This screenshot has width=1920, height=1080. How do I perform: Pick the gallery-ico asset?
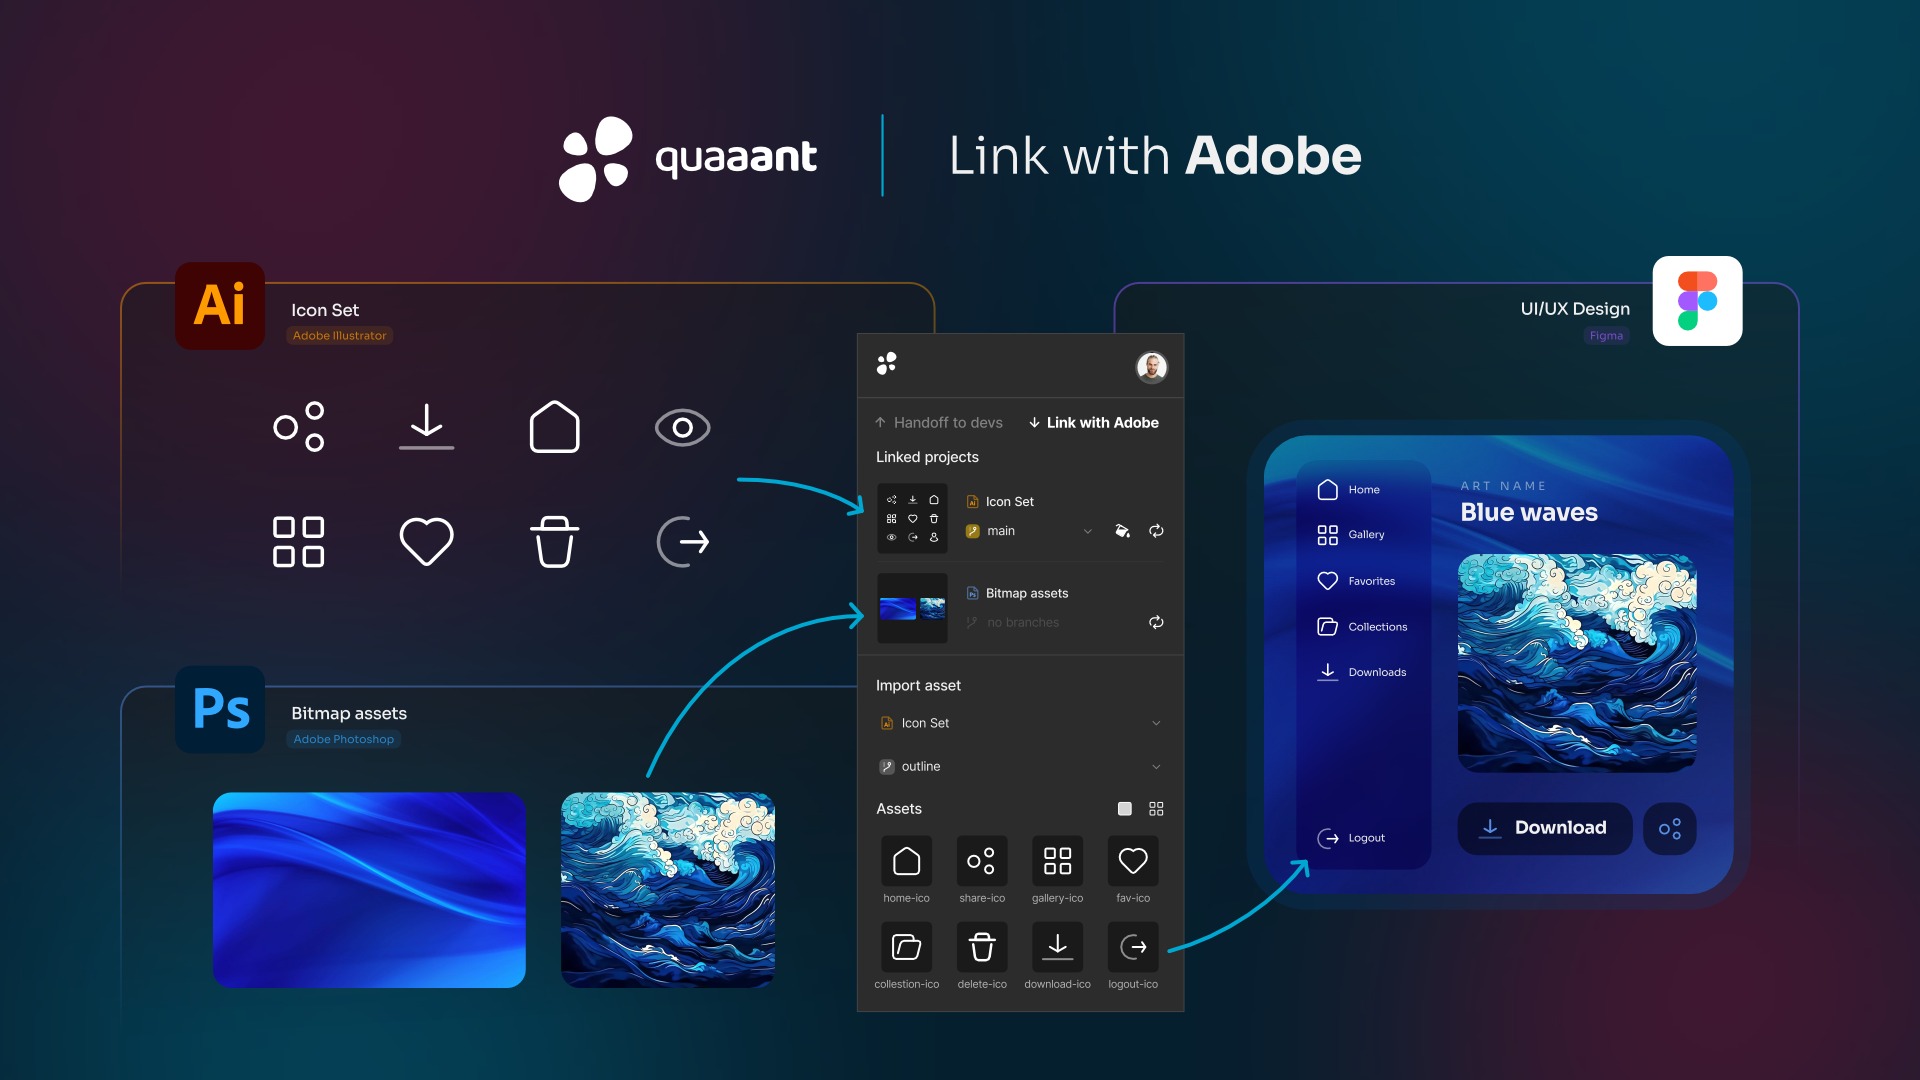click(x=1057, y=861)
